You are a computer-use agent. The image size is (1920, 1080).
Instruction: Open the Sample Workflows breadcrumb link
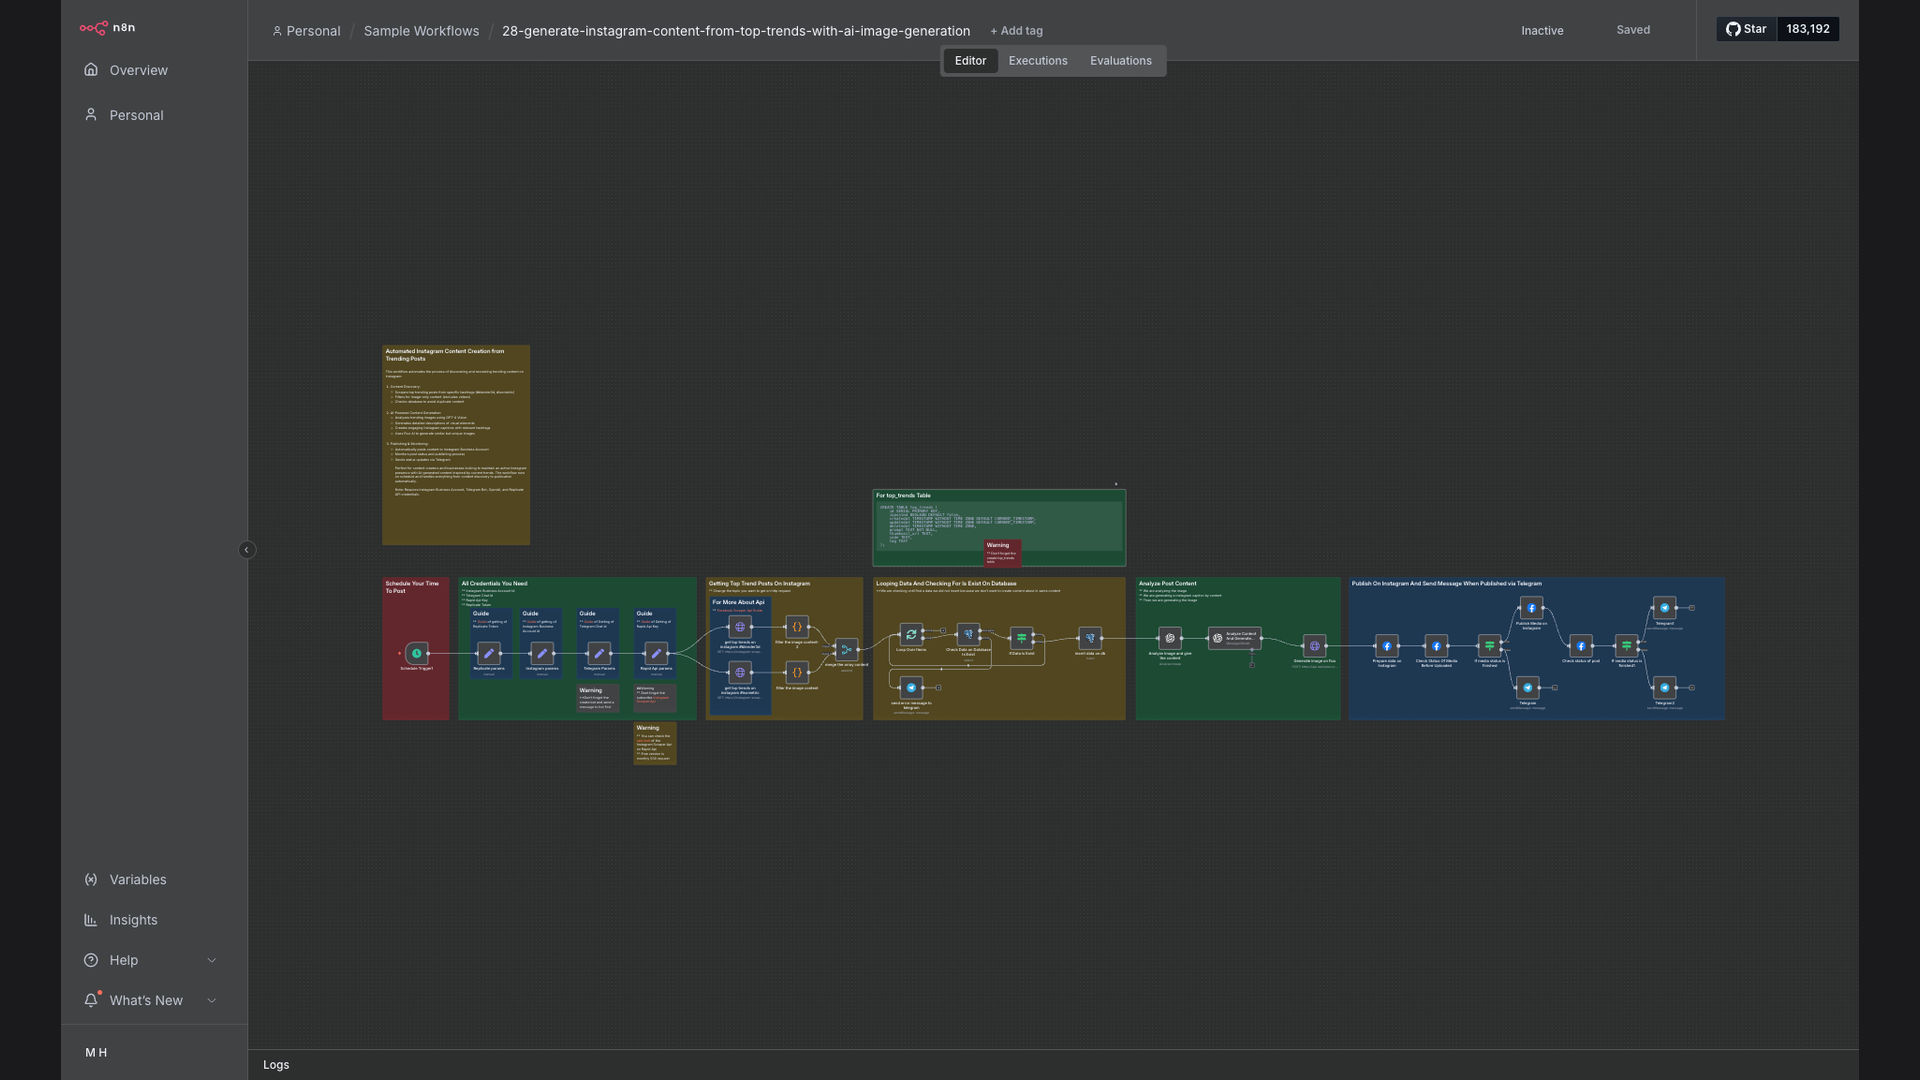coord(421,31)
